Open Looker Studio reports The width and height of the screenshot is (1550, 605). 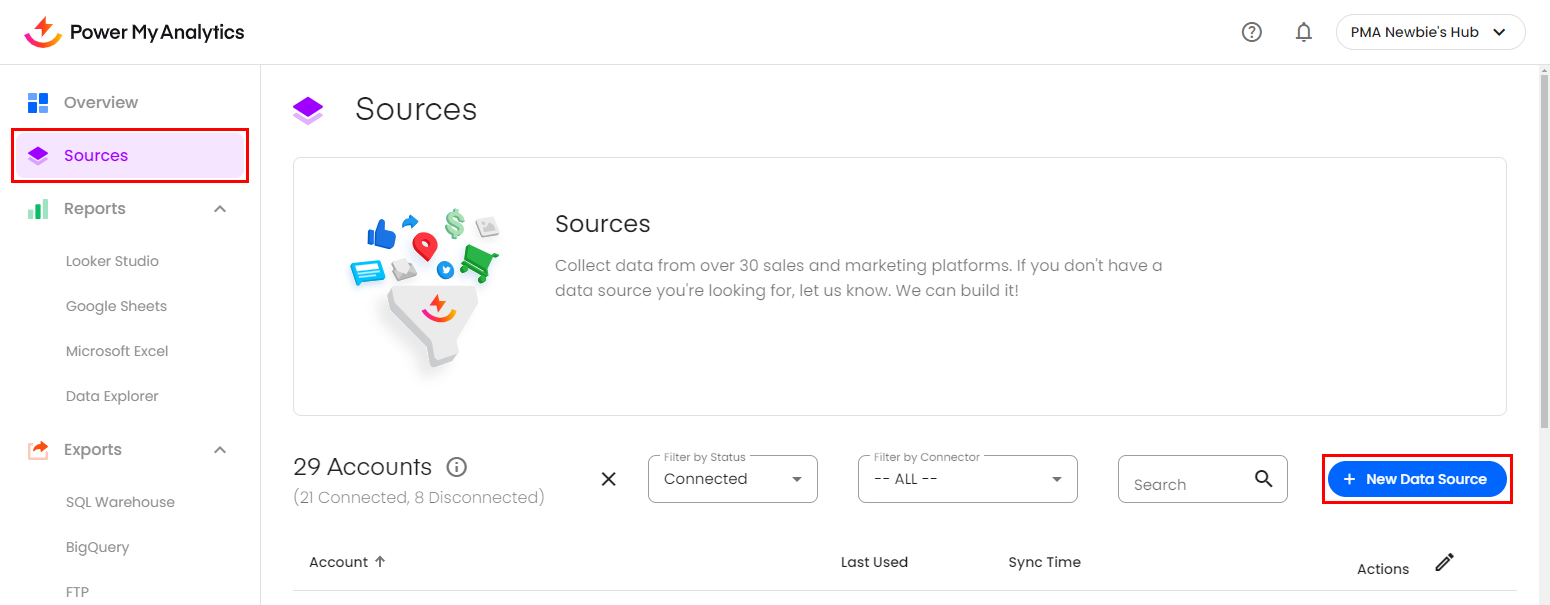click(112, 261)
